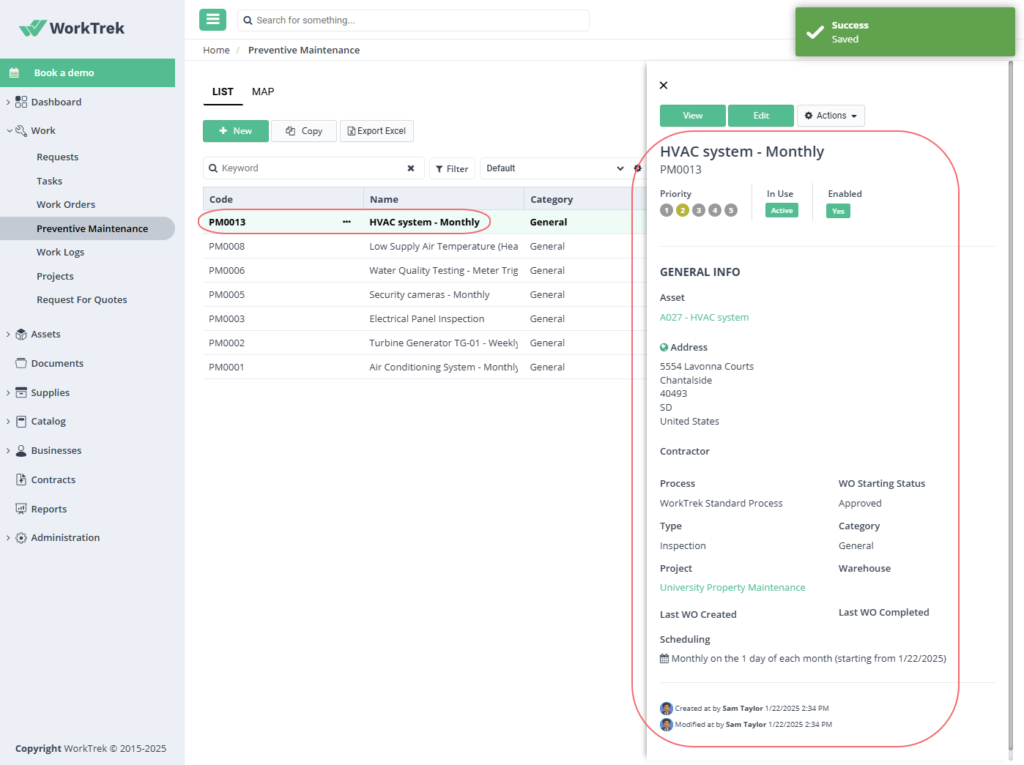This screenshot has height=765, width=1024.
Task: Click the Export Excel button
Action: pos(377,131)
